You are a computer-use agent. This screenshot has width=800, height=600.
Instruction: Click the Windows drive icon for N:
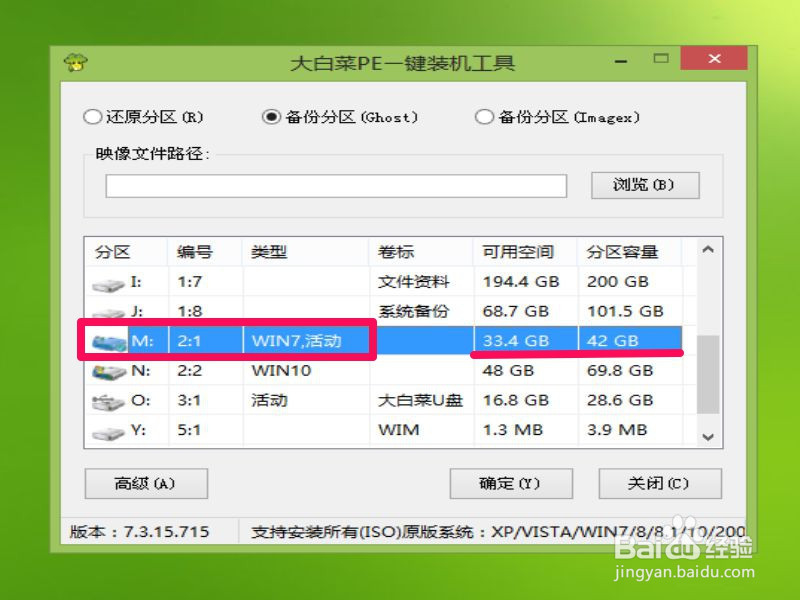point(109,372)
